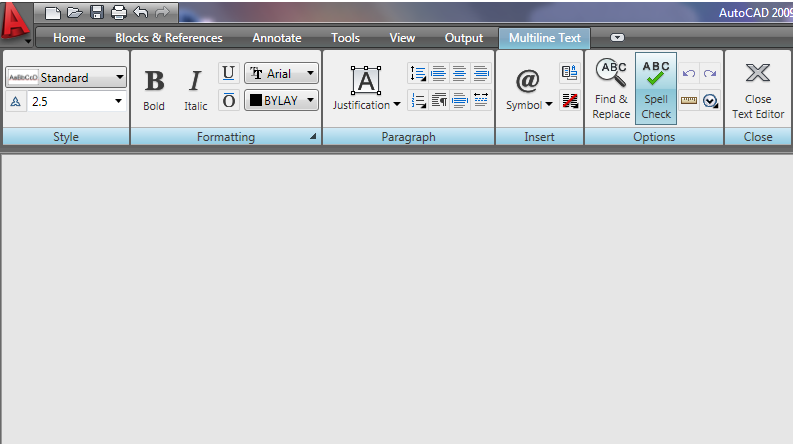Click the @ Symbol icon
This screenshot has width=793, height=444.
pyautogui.click(x=527, y=81)
